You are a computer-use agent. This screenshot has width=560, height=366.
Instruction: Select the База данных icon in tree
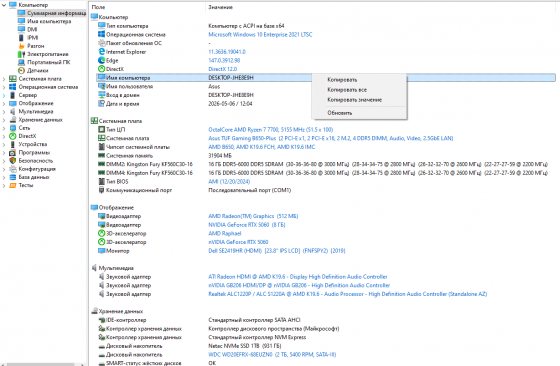click(12, 177)
